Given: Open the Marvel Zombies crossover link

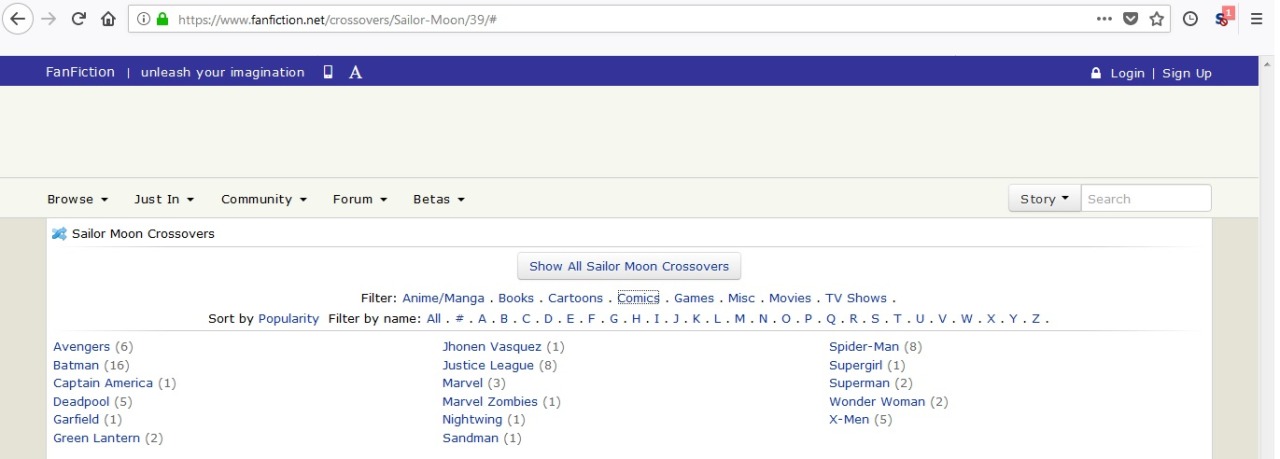Looking at the screenshot, I should coord(490,402).
